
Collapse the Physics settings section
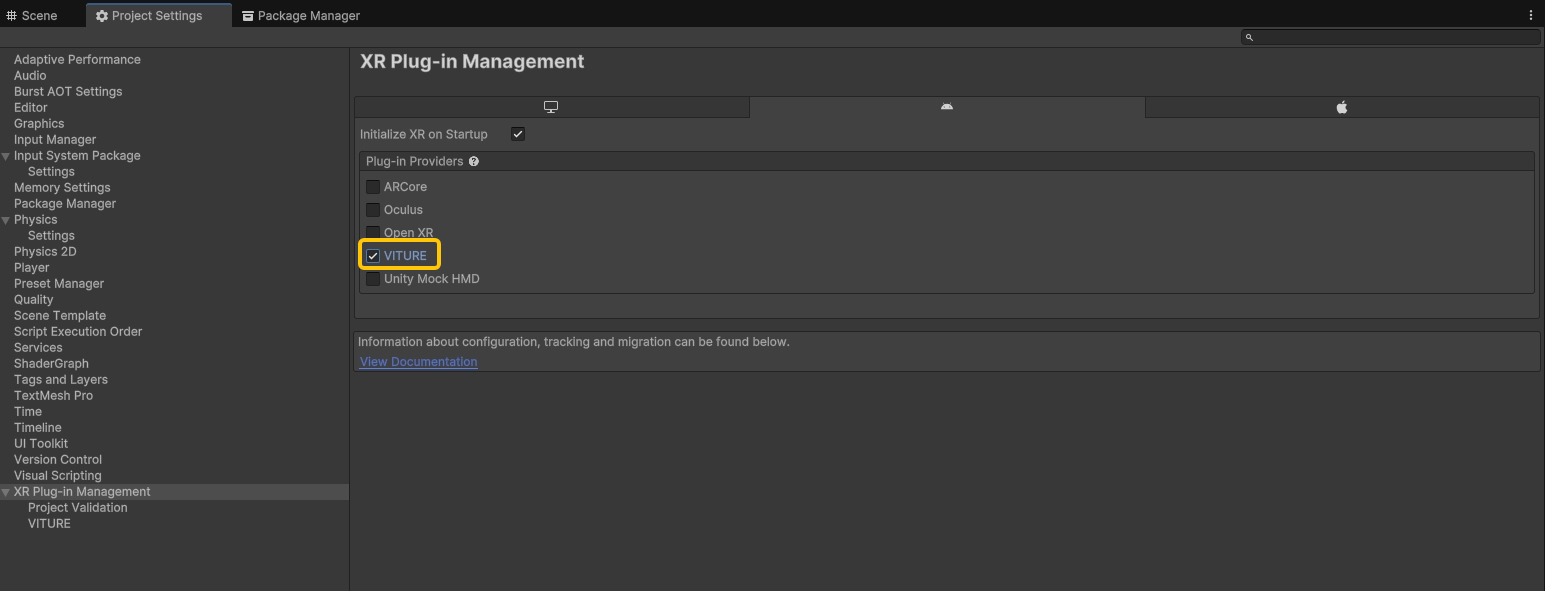coord(6,220)
